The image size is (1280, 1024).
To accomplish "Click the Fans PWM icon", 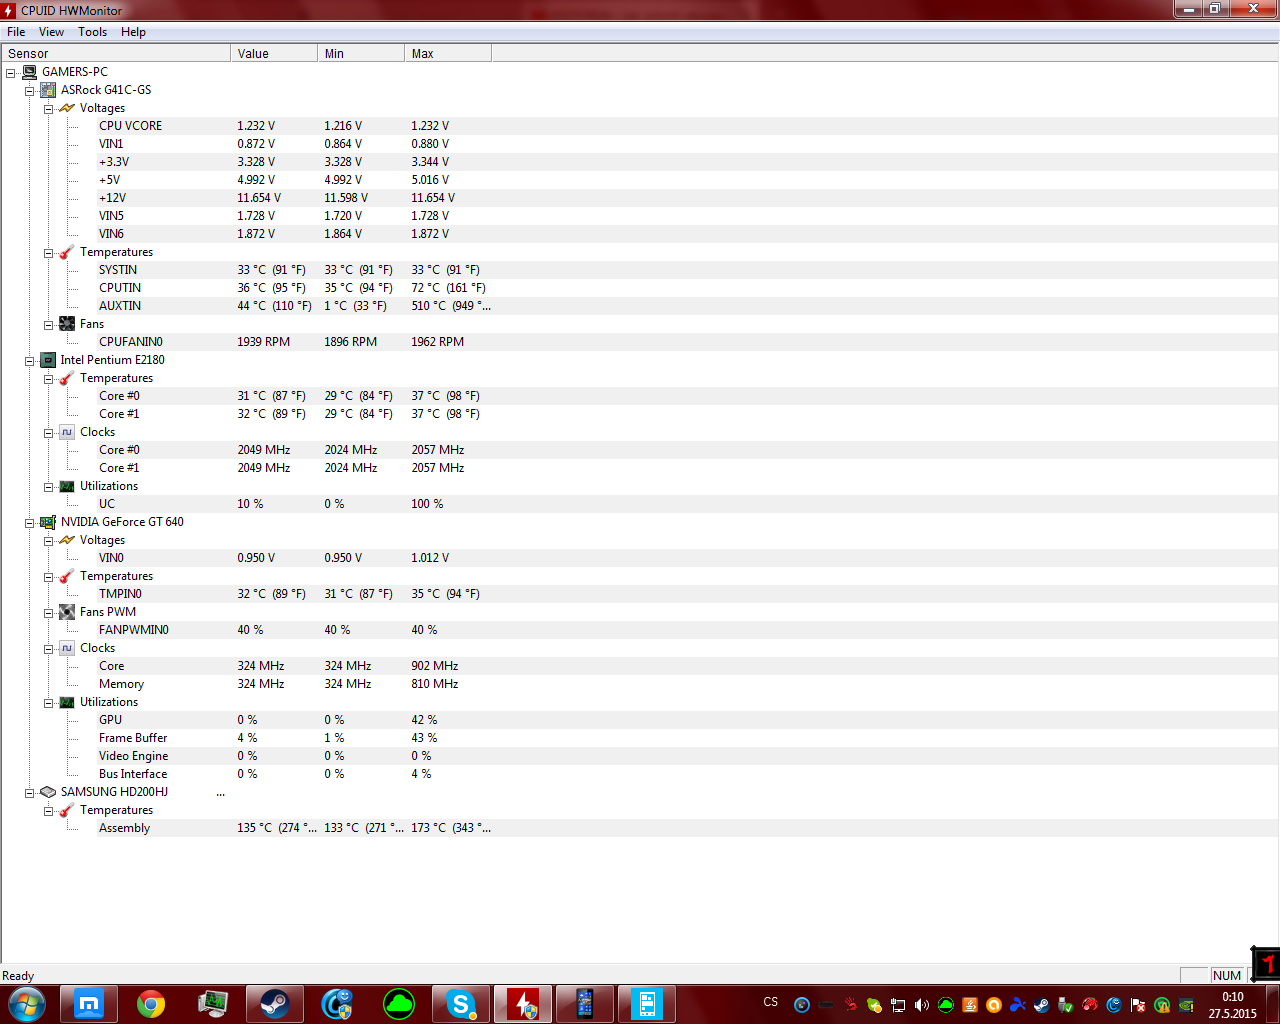I will pyautogui.click(x=67, y=612).
